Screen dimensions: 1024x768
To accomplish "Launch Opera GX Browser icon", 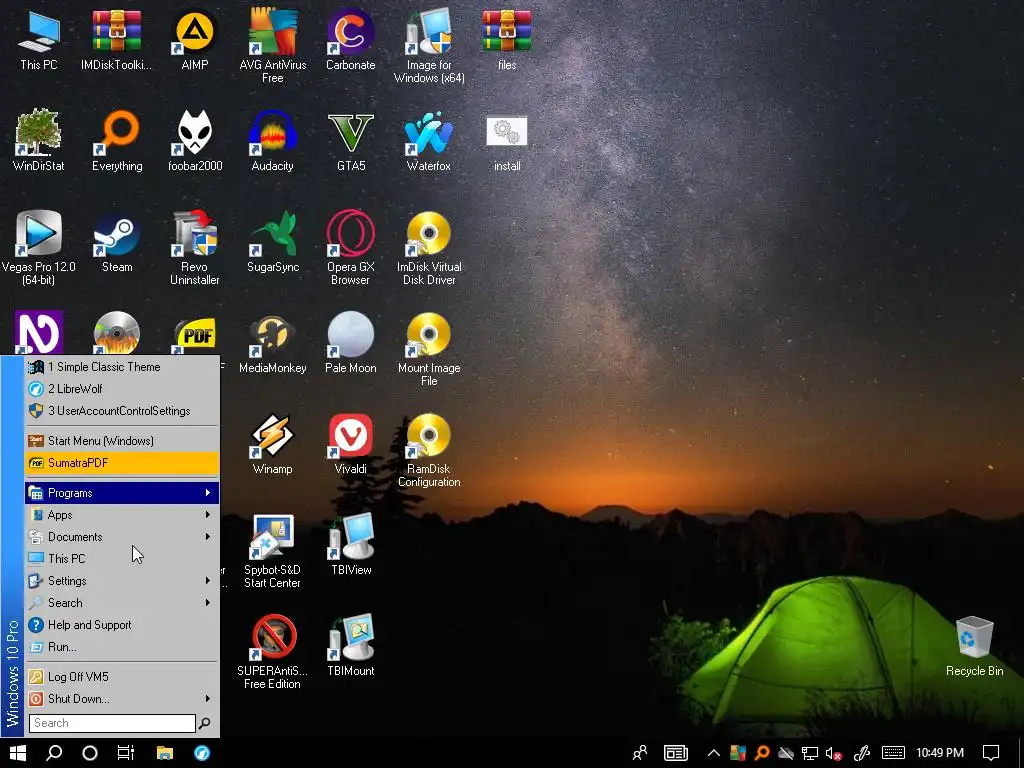I will (351, 248).
